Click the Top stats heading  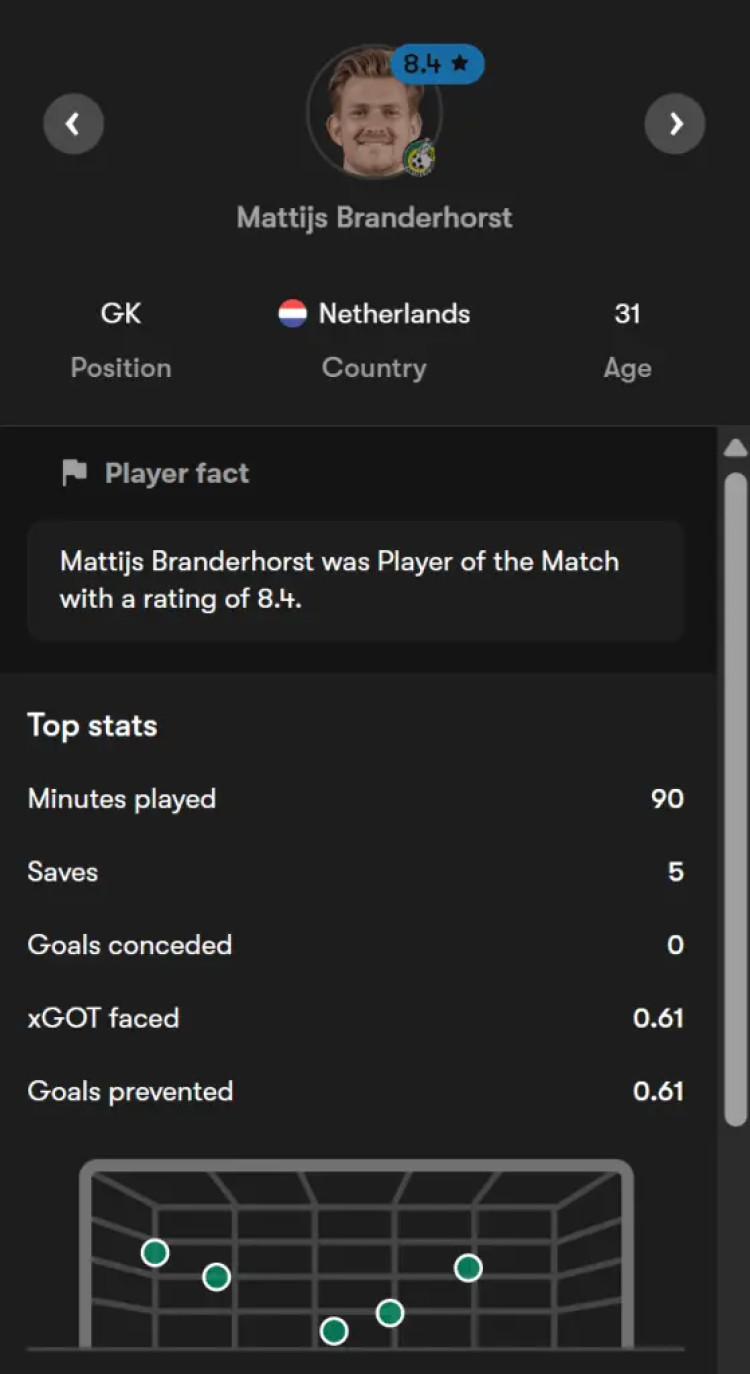(x=92, y=725)
